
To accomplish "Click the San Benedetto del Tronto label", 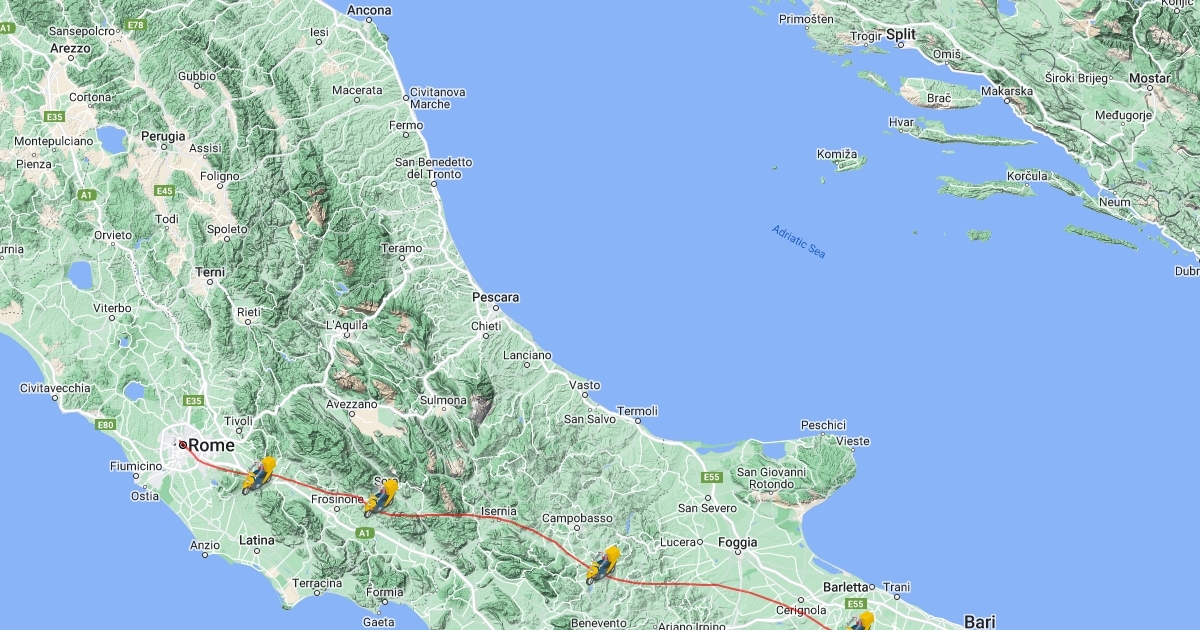I will tap(433, 168).
